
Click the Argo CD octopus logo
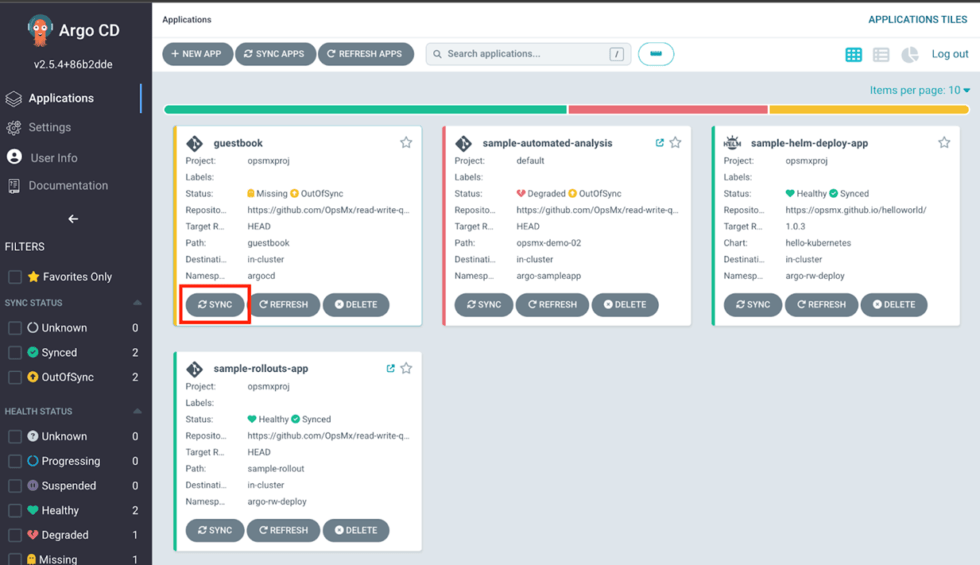39,30
